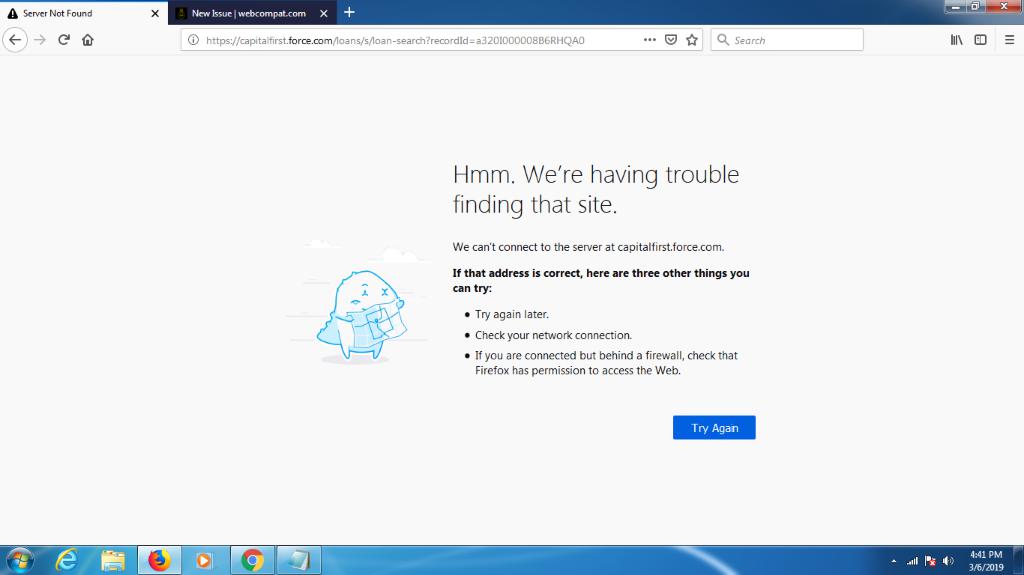Open the volume control in system tray

(x=948, y=561)
